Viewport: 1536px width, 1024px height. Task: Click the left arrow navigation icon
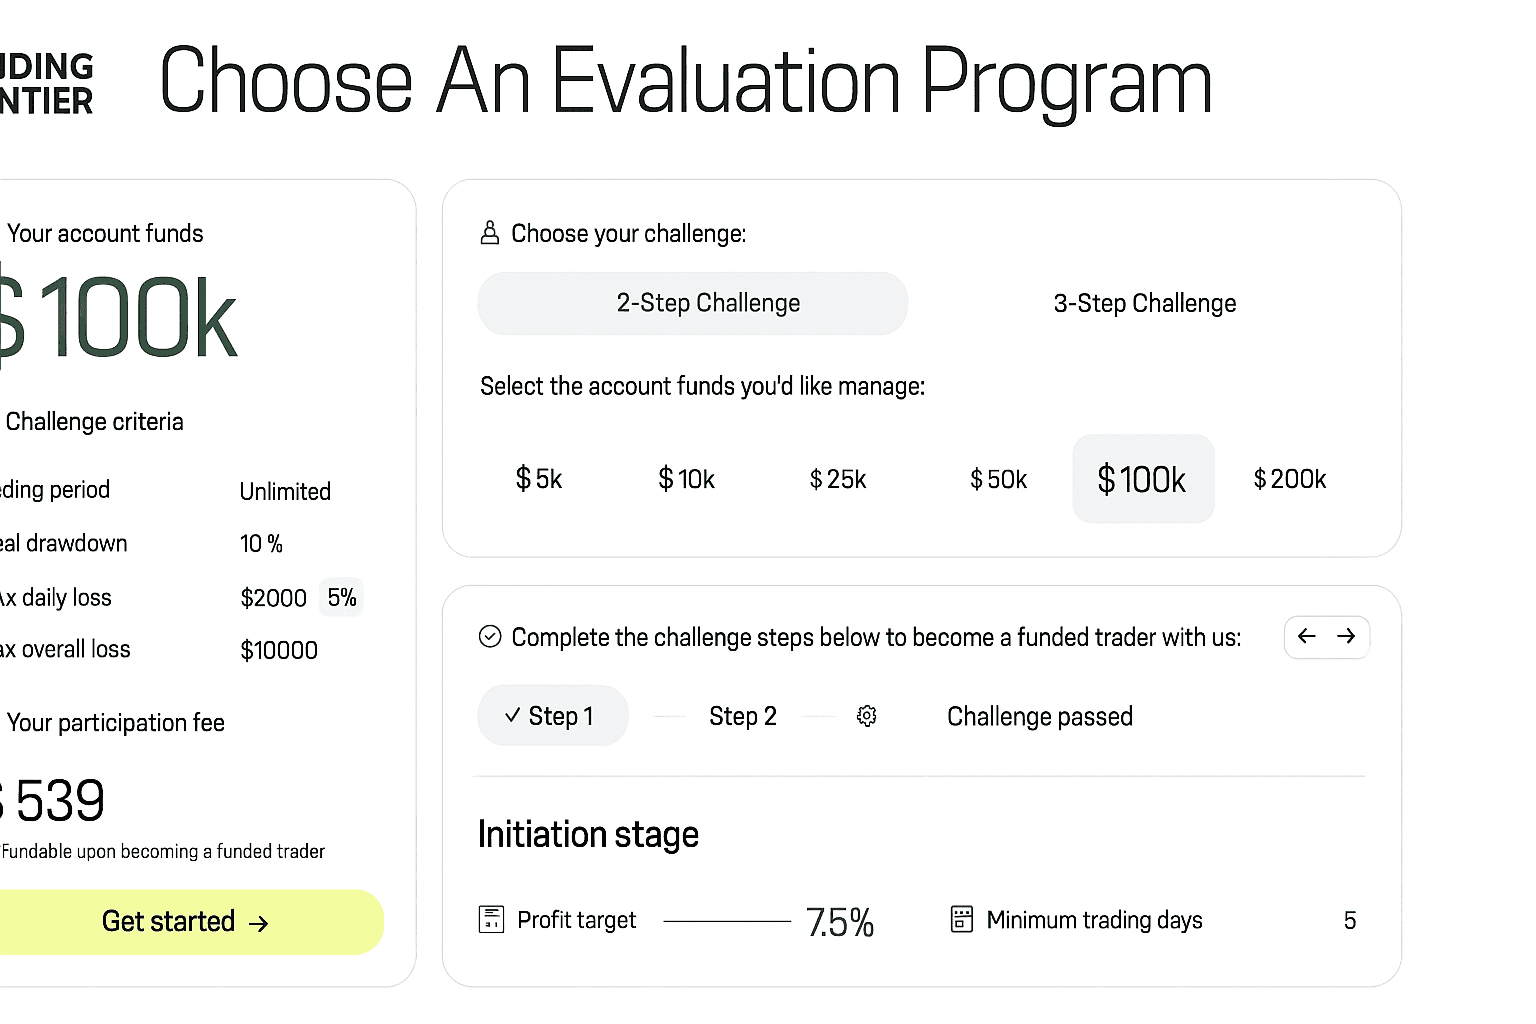[1306, 636]
